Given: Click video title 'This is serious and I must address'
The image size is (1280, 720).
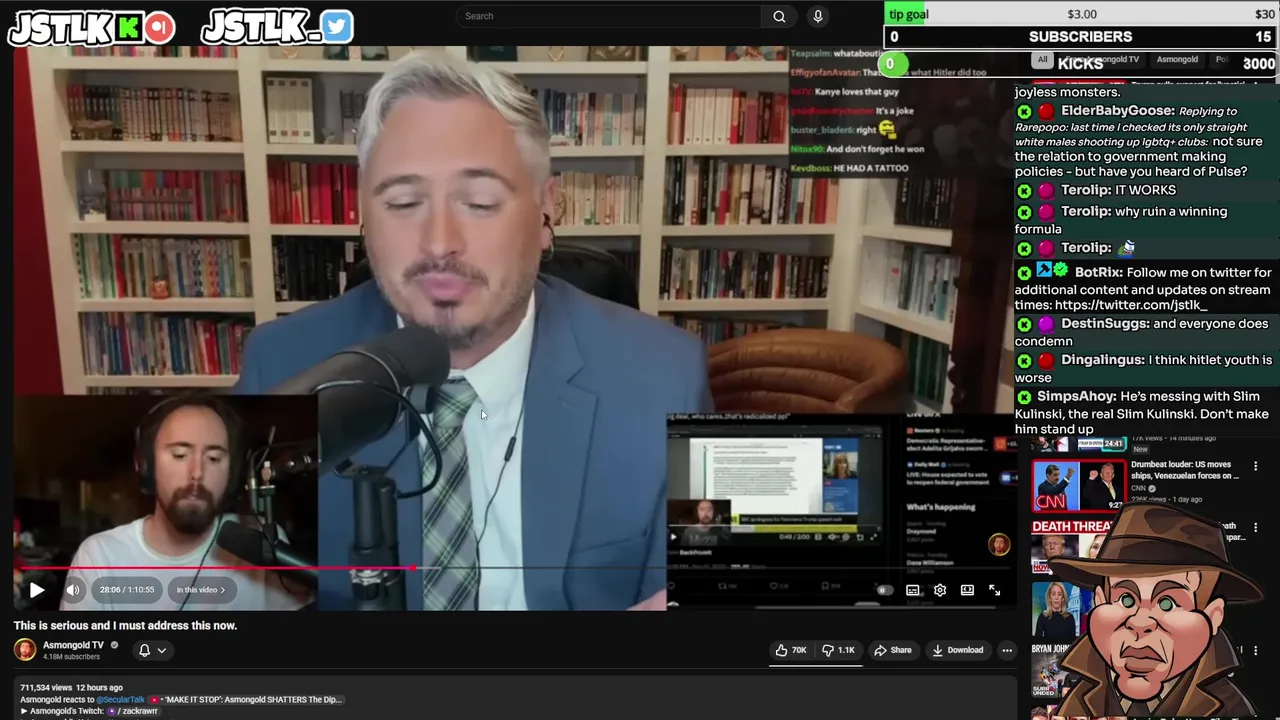Looking at the screenshot, I should (125, 625).
